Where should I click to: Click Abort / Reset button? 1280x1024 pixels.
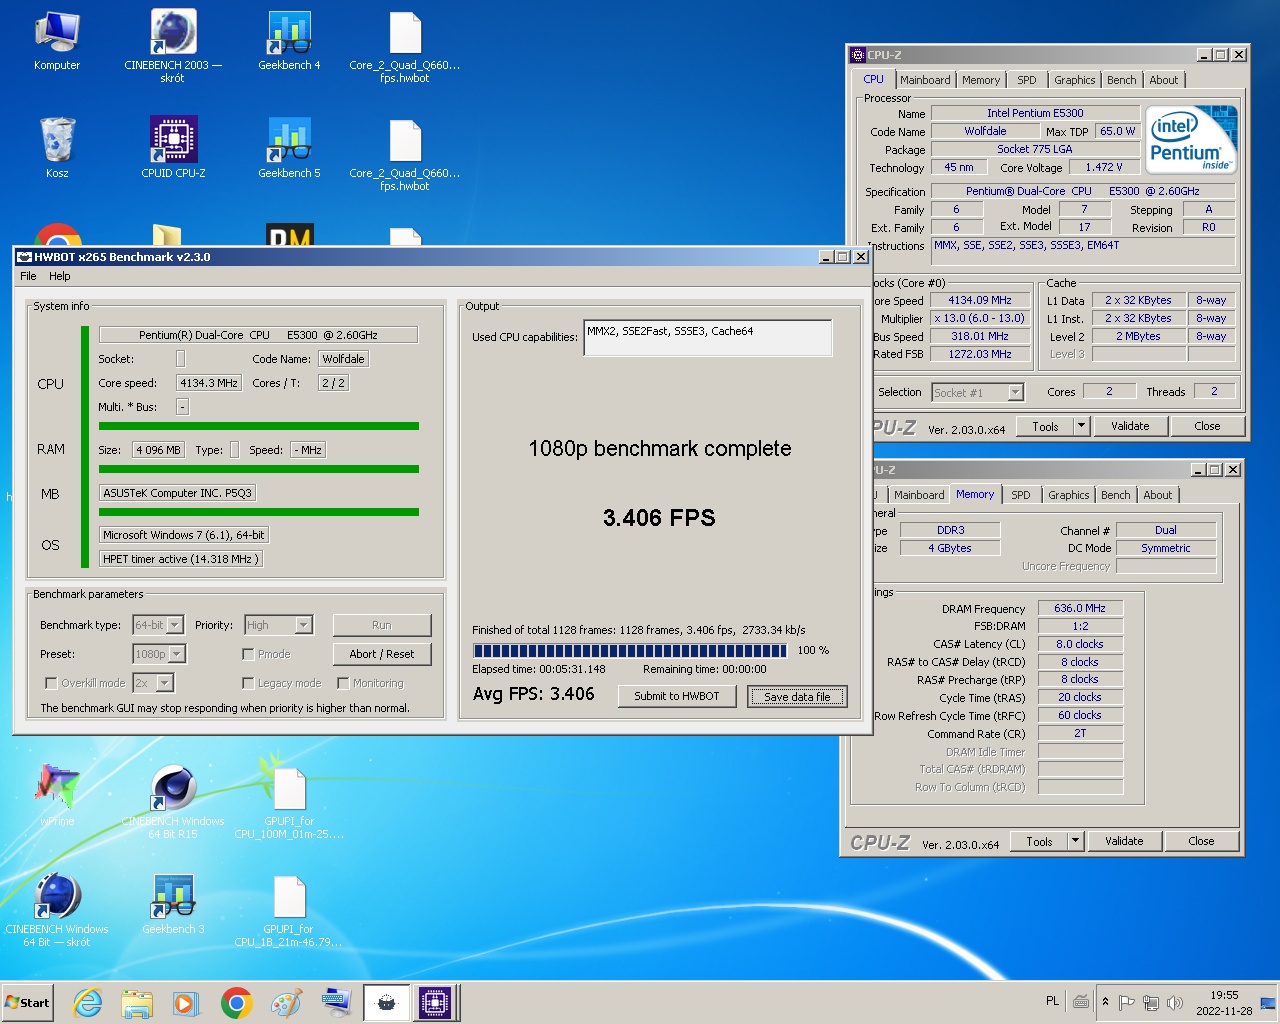click(382, 654)
